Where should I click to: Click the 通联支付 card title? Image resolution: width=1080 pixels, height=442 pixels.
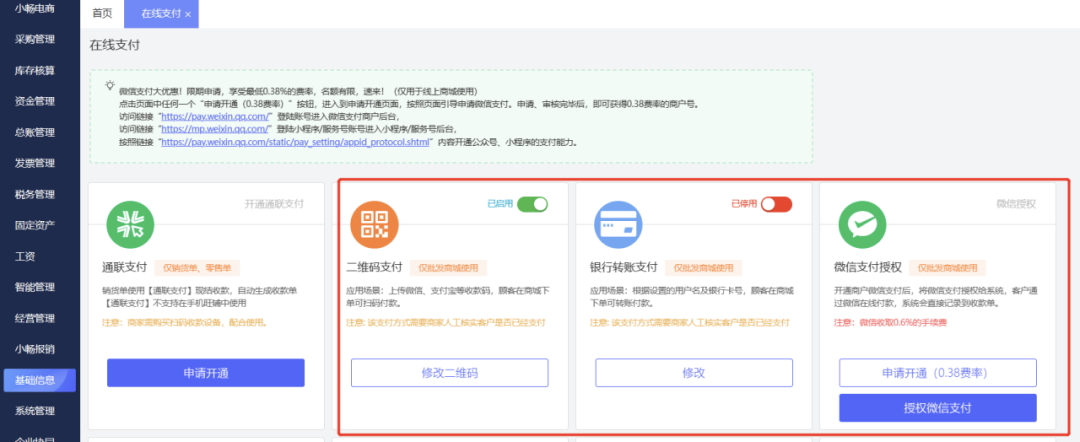(124, 267)
